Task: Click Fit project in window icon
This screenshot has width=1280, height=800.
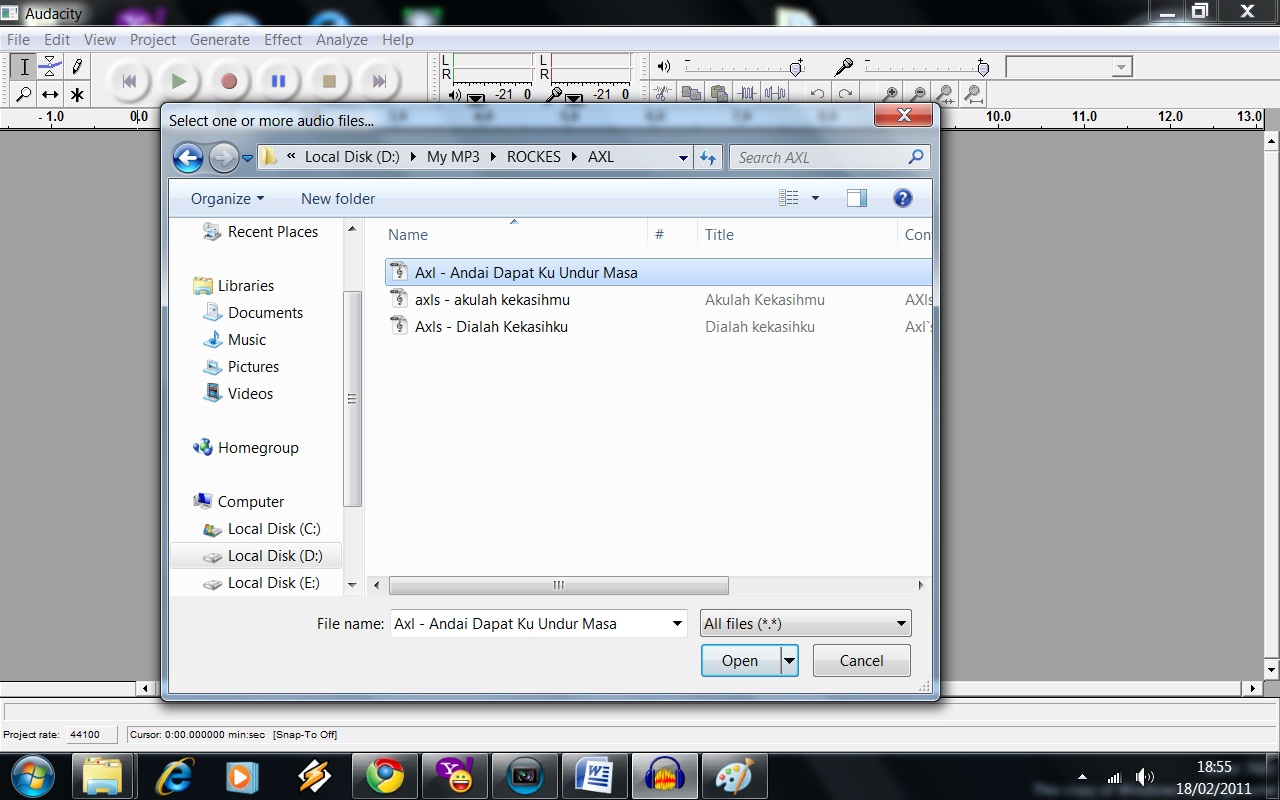Action: [x=973, y=94]
